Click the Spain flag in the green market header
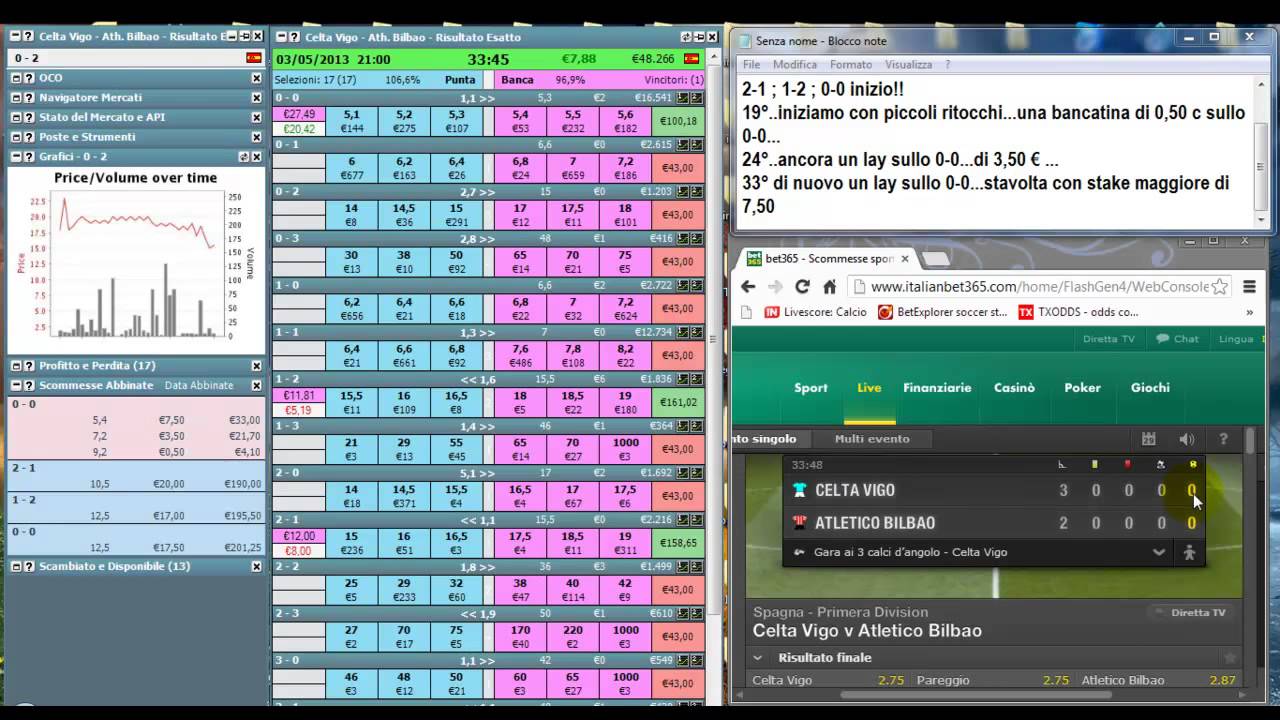Viewport: 1280px width, 720px height. click(691, 60)
